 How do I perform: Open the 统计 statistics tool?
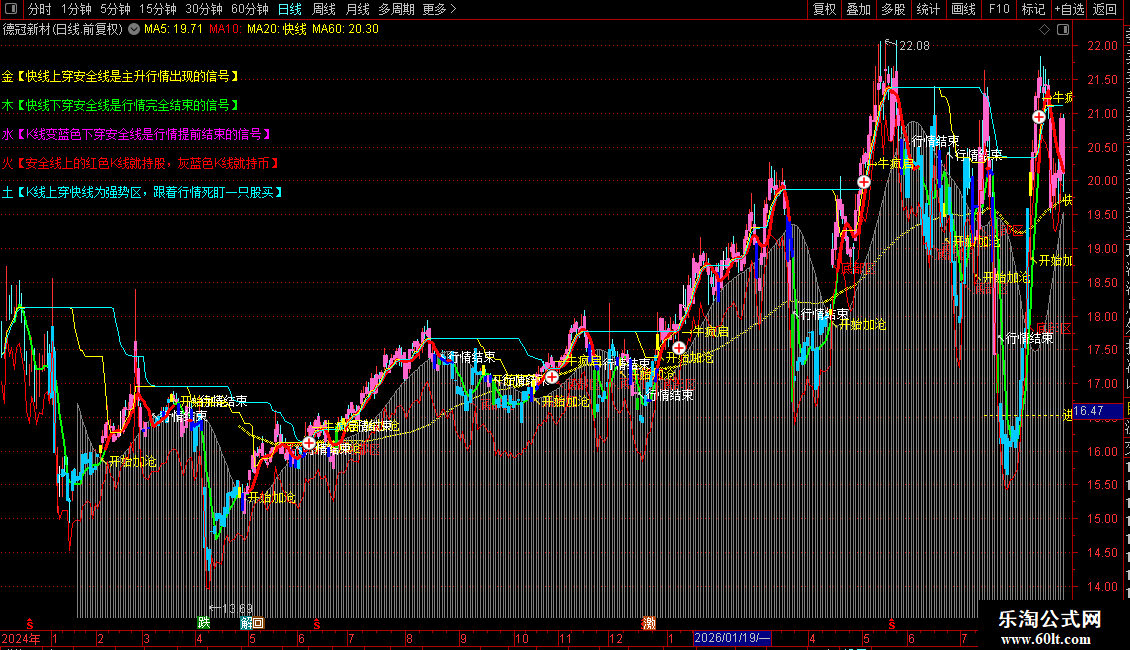tap(928, 9)
